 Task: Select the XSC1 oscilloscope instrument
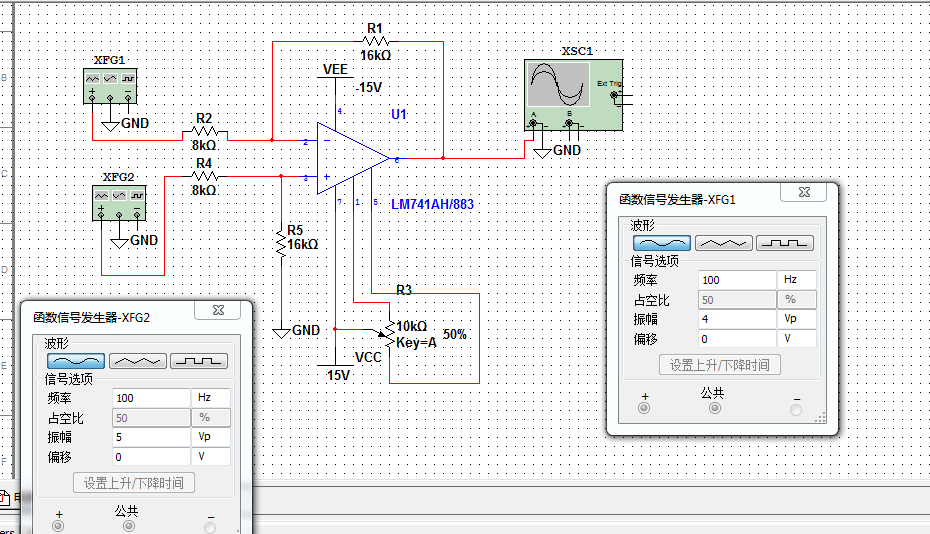tap(574, 95)
